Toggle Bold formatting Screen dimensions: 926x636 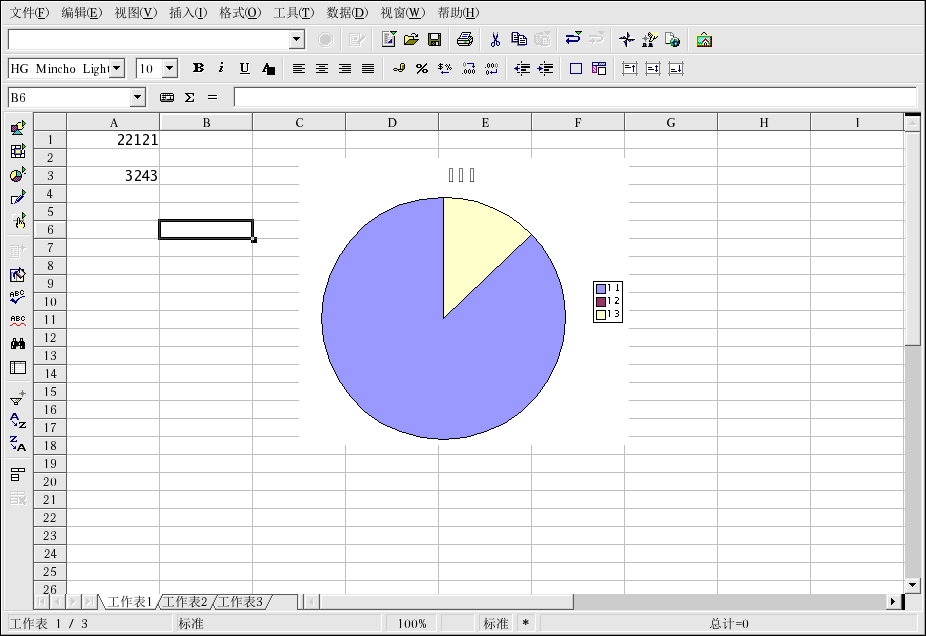pyautogui.click(x=198, y=69)
